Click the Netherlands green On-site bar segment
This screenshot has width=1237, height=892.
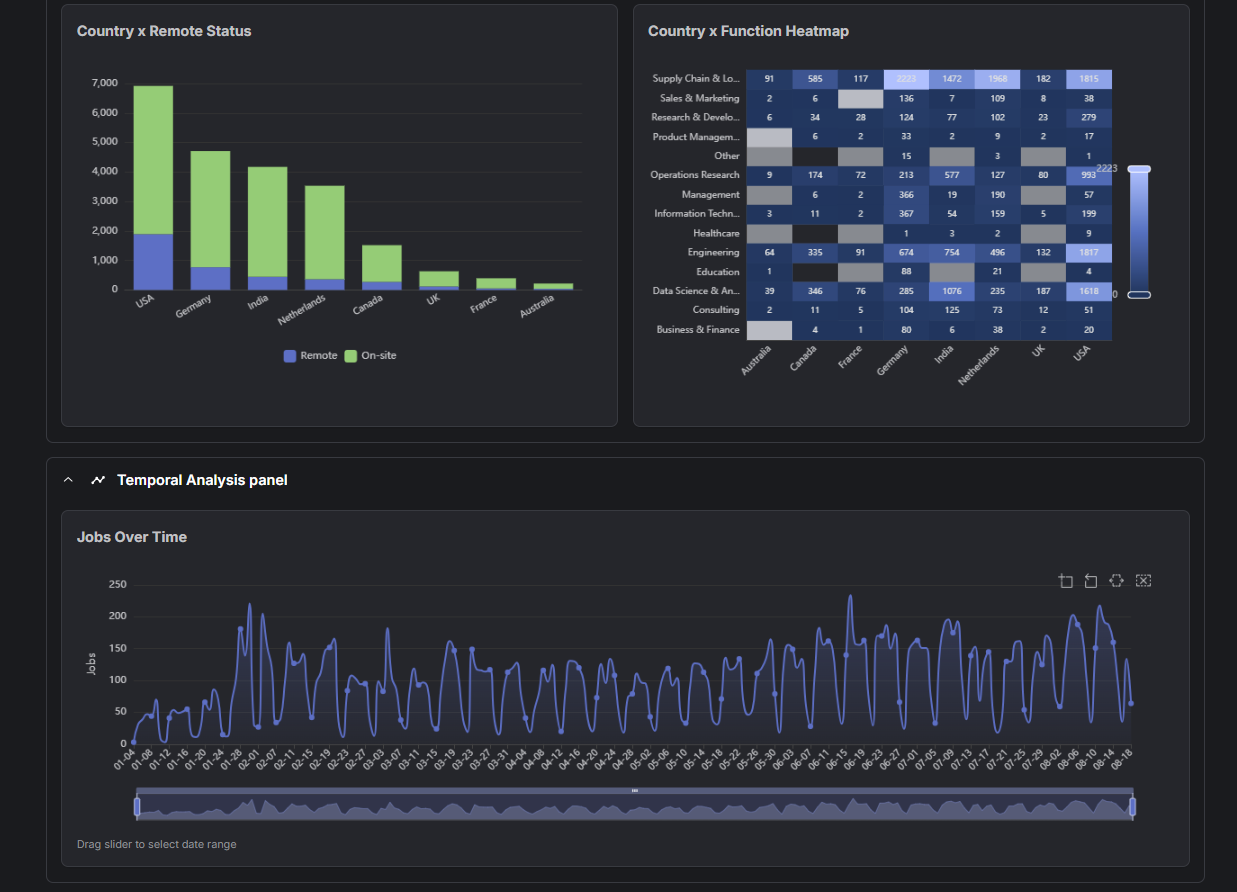324,232
